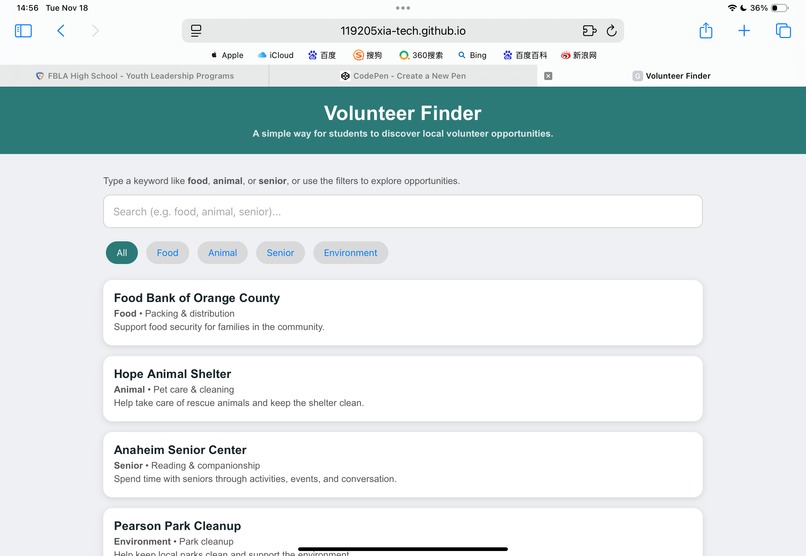The width and height of the screenshot is (806, 556).
Task: Filter by Senior category
Action: (x=280, y=253)
